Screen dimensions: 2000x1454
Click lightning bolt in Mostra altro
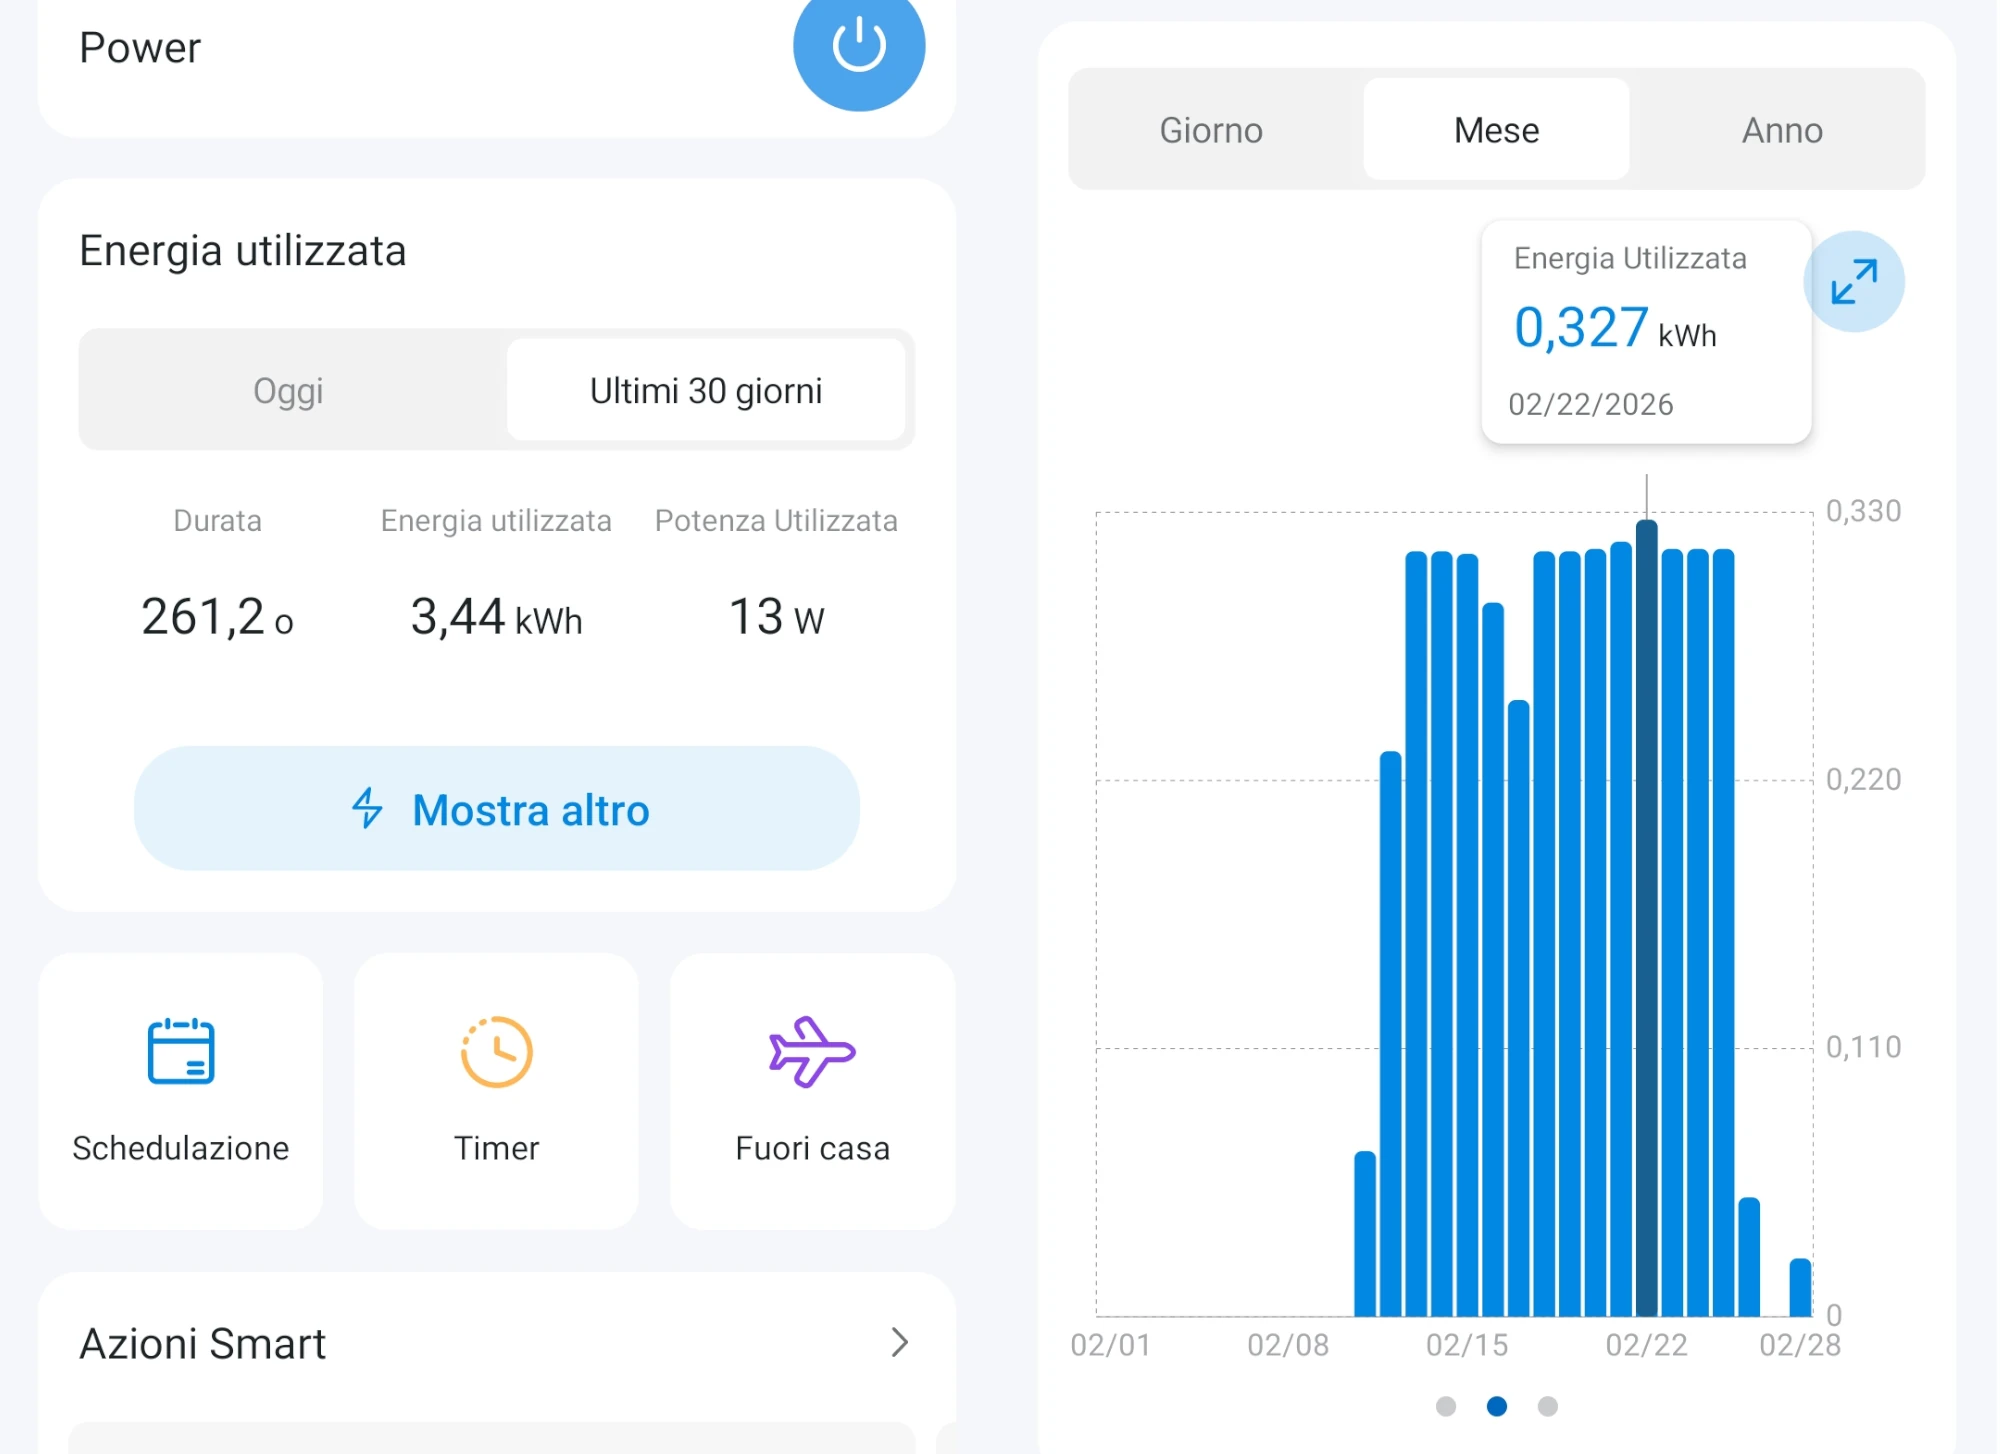click(368, 808)
